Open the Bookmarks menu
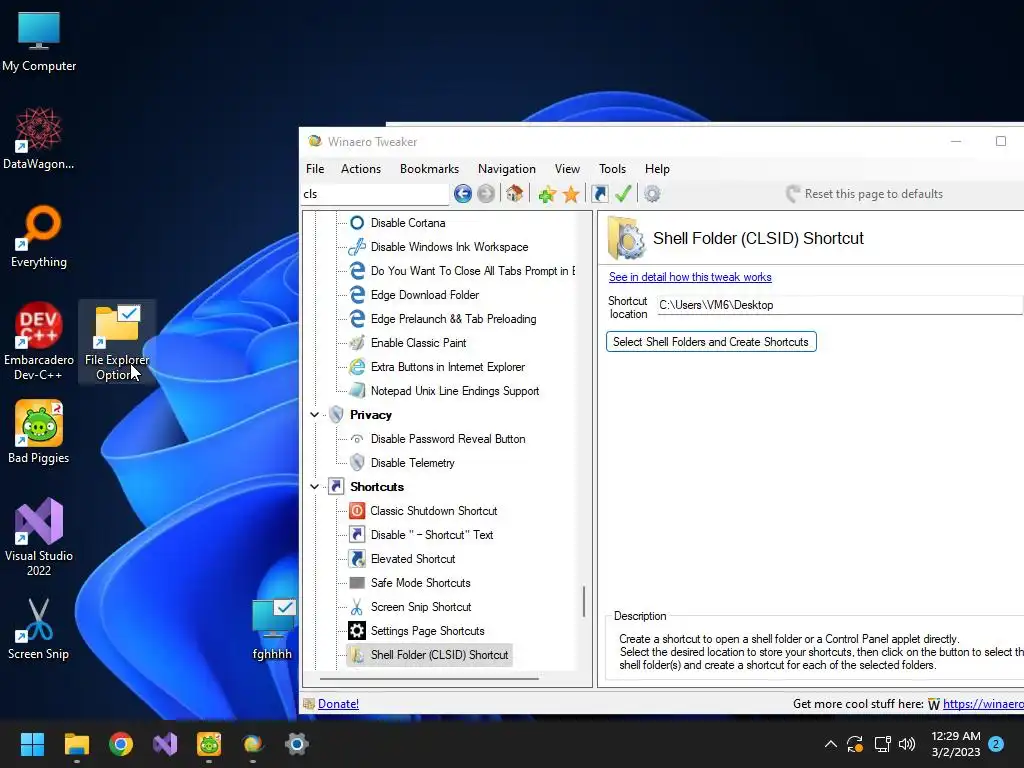1024x768 pixels. pos(429,168)
